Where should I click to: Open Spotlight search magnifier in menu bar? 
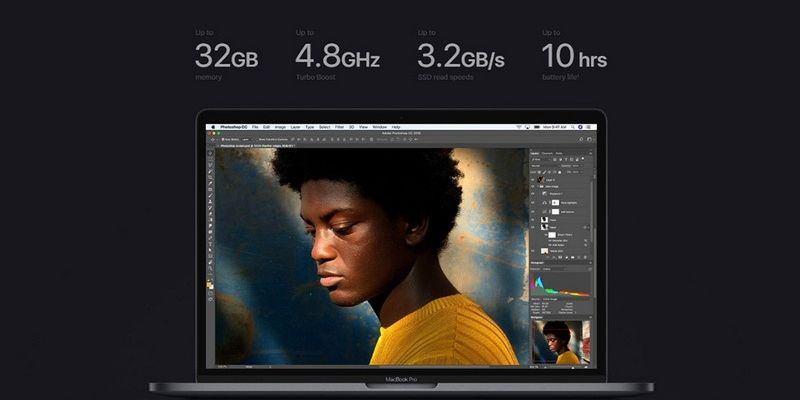click(x=573, y=127)
